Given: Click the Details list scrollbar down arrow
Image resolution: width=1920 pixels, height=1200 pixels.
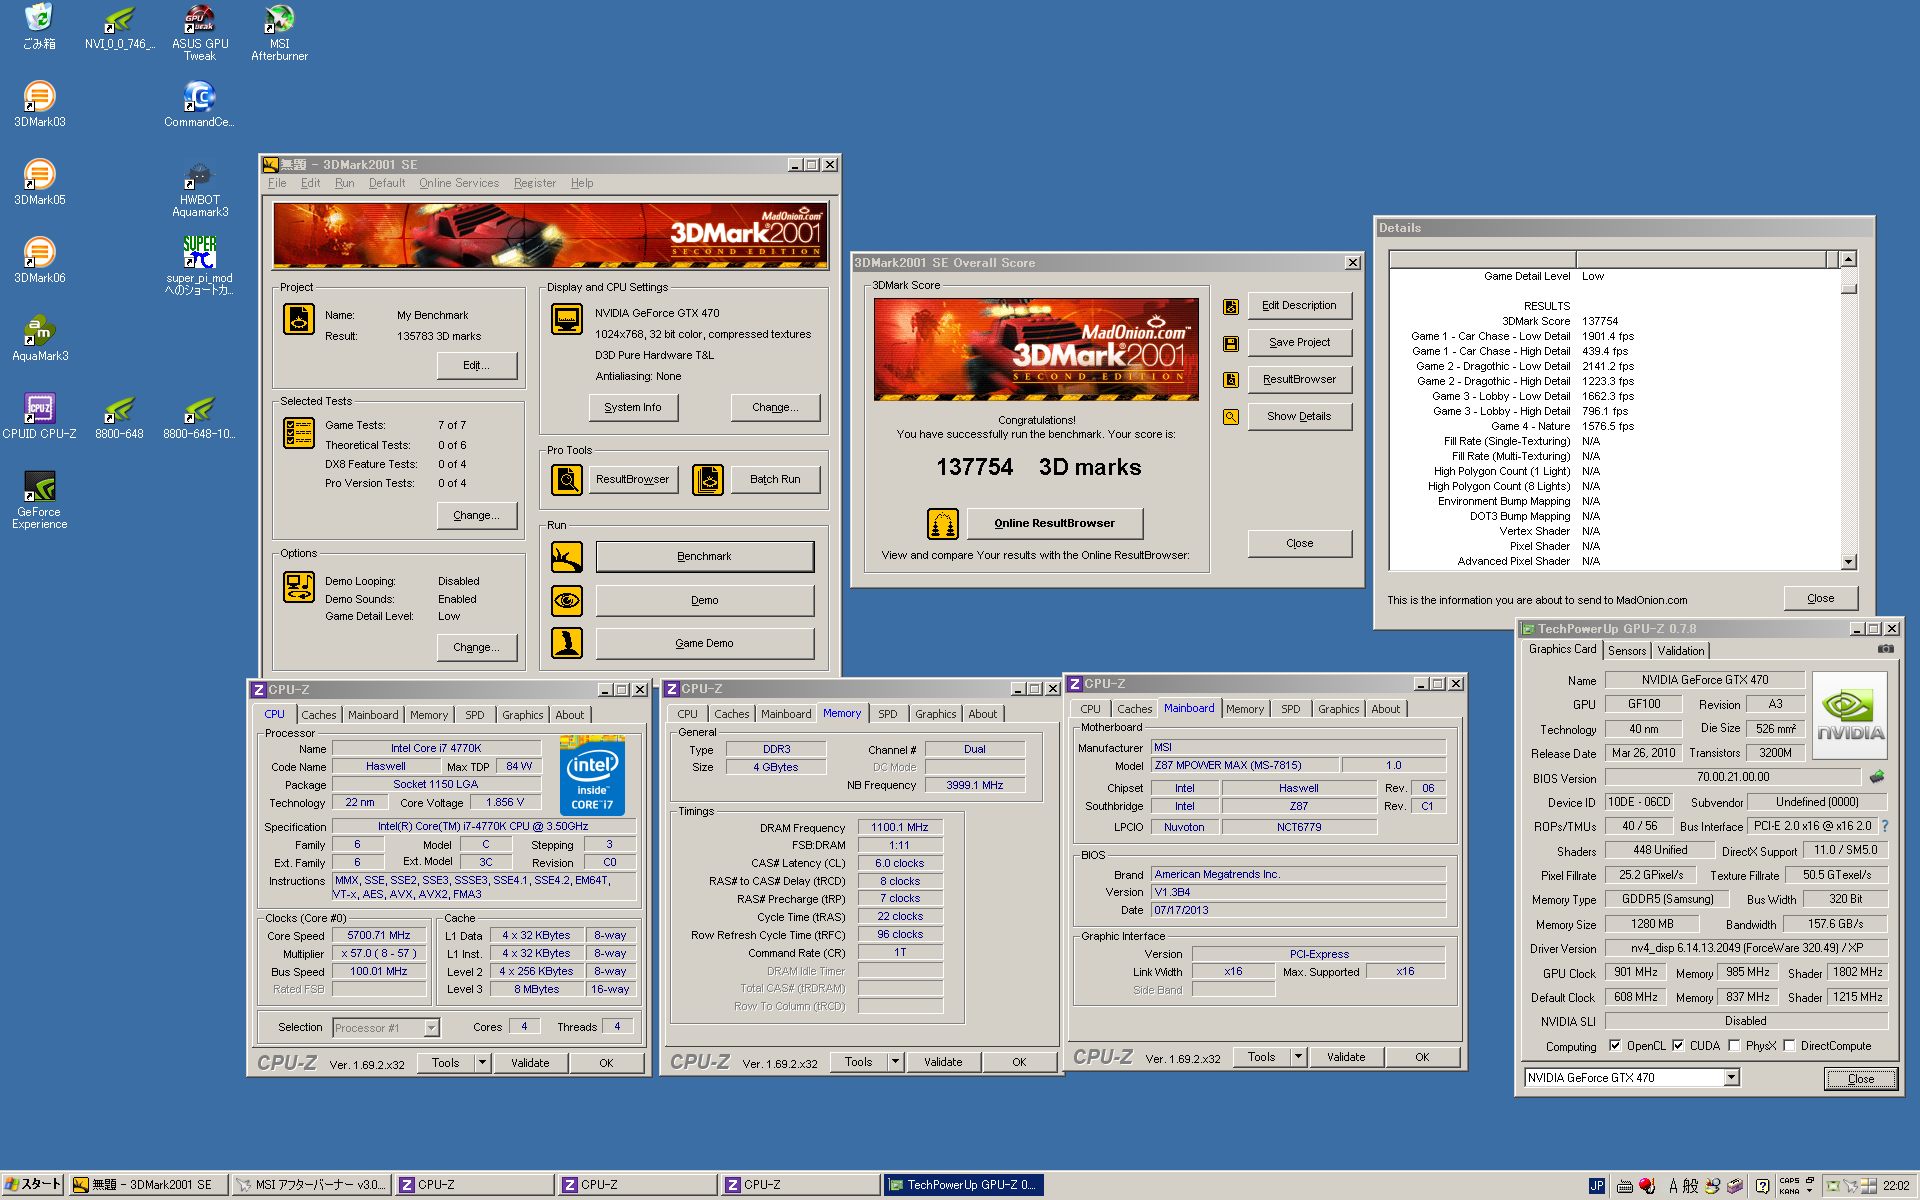Looking at the screenshot, I should (x=1848, y=562).
